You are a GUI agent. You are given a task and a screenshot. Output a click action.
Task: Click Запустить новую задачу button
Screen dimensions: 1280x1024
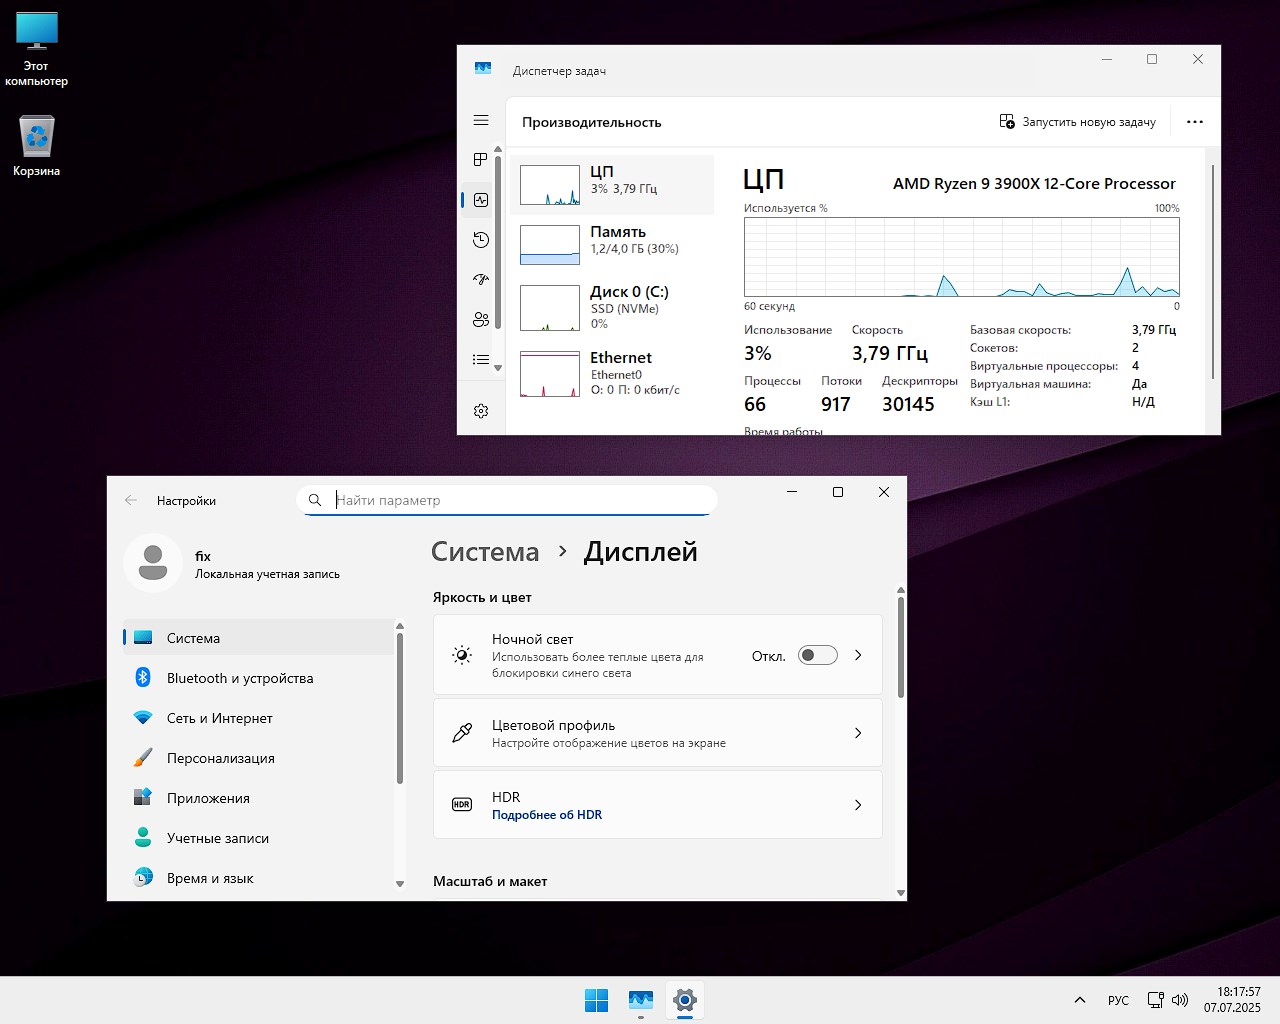click(1078, 122)
